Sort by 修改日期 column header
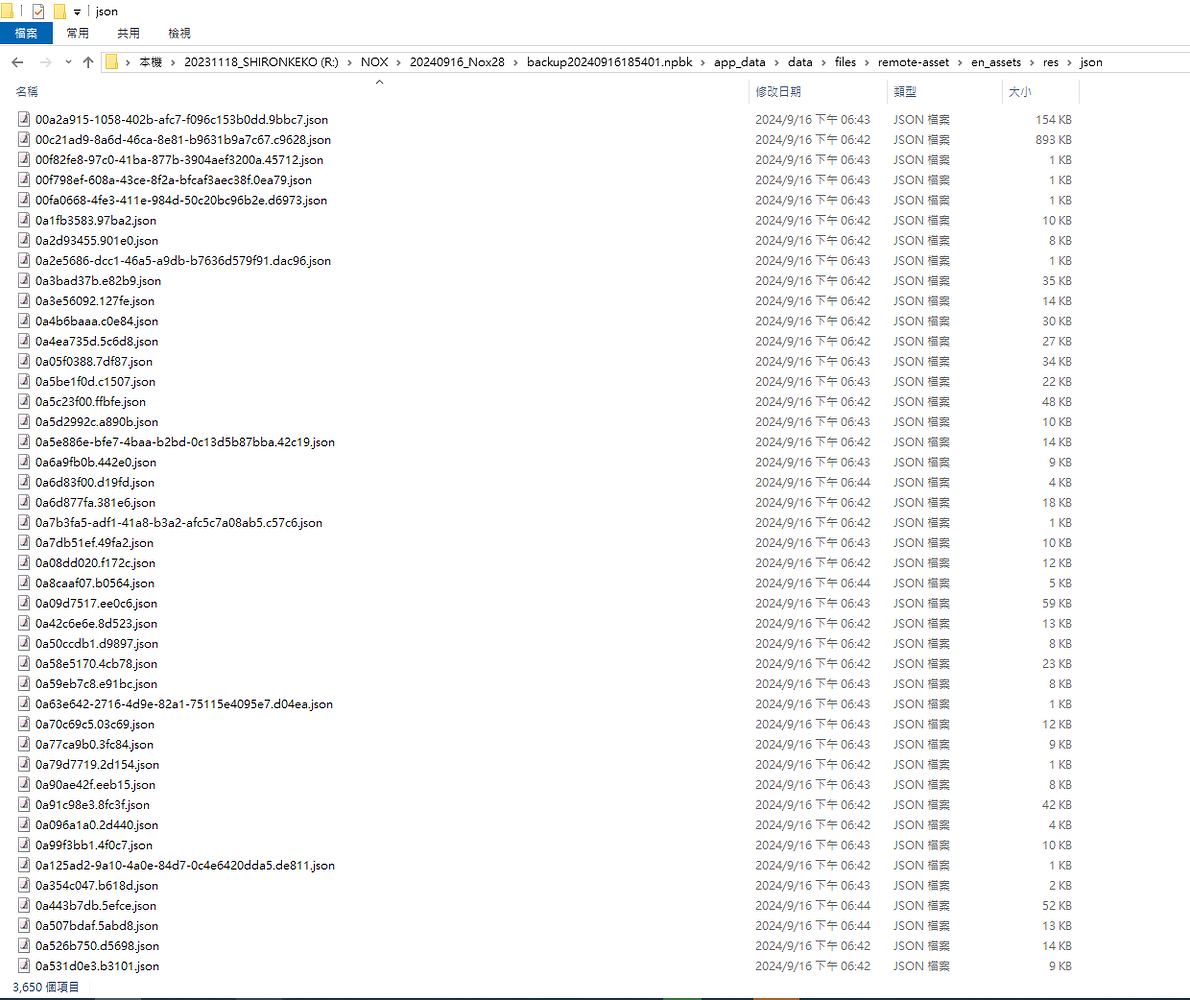 pyautogui.click(x=778, y=91)
